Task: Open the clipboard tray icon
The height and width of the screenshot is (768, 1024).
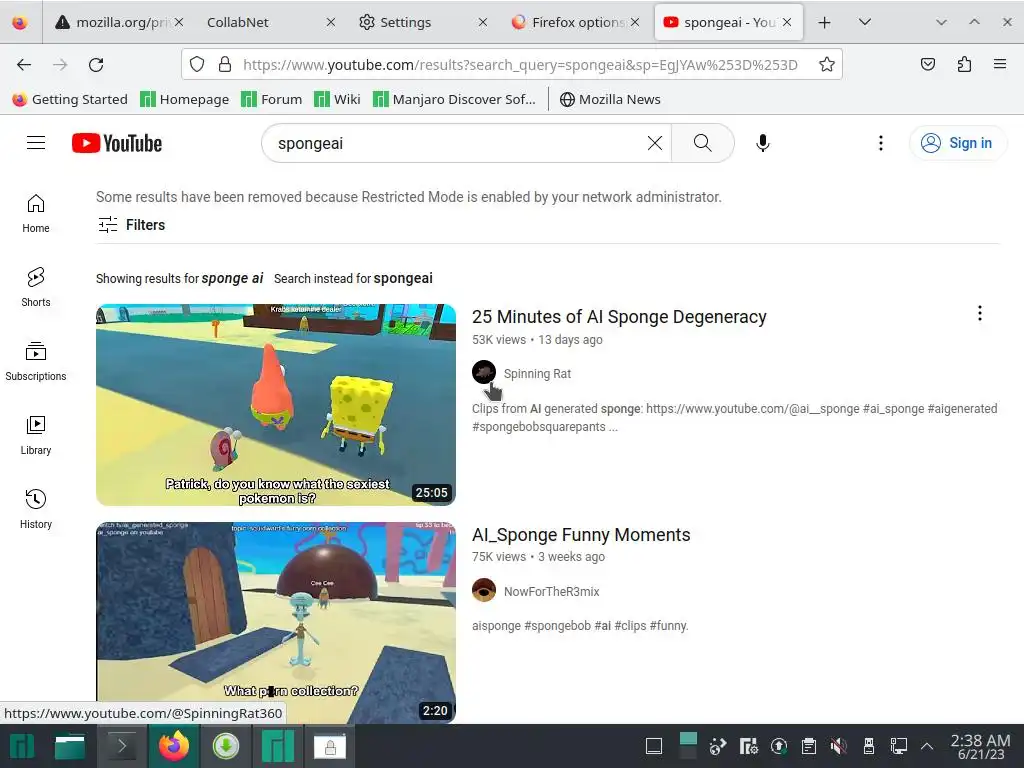Action: [x=808, y=746]
